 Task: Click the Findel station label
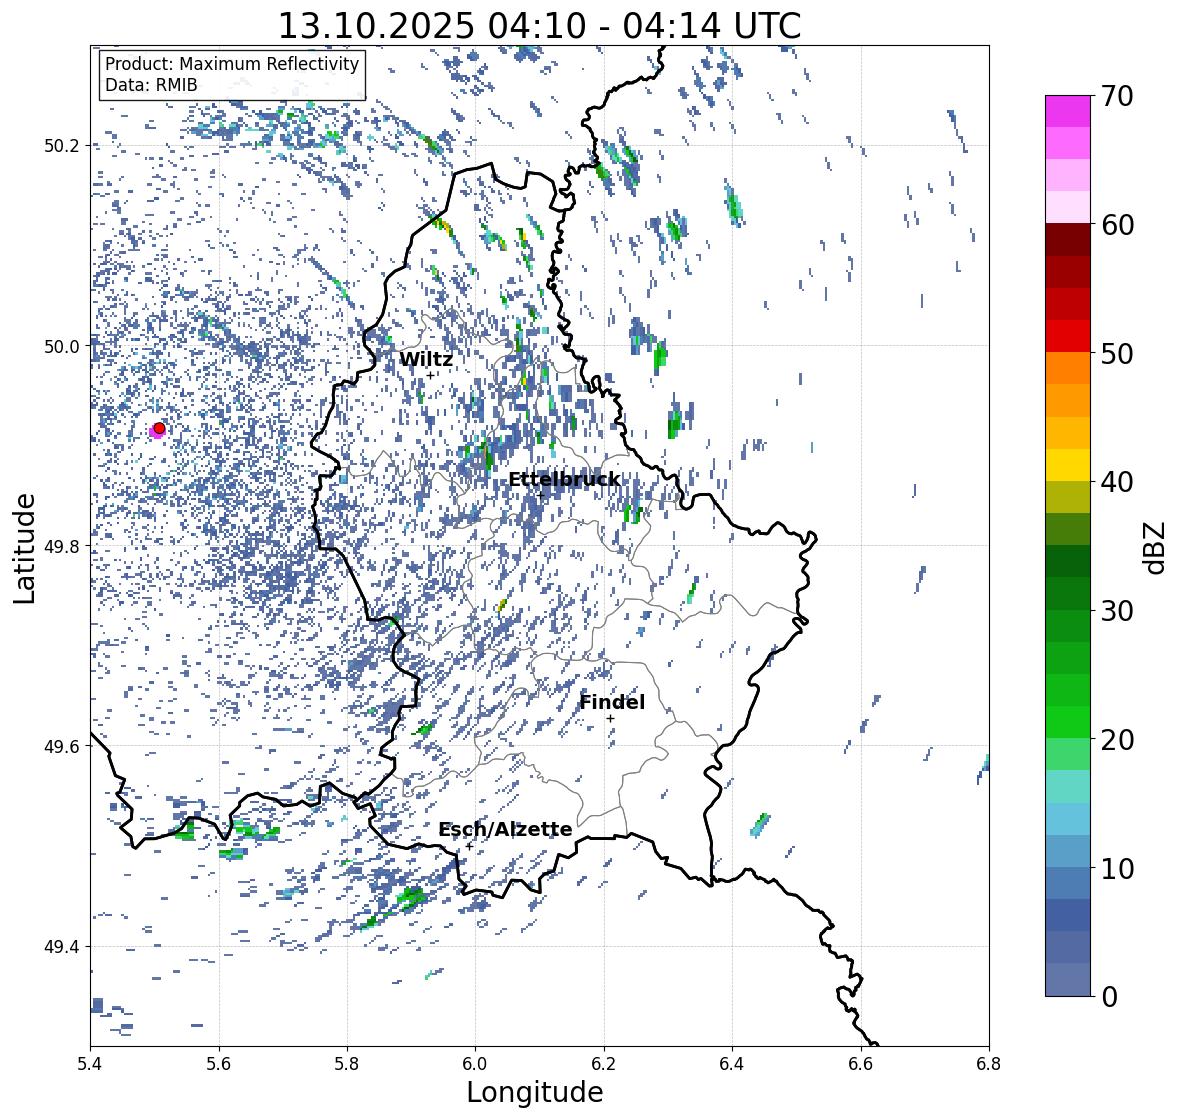[x=612, y=702]
